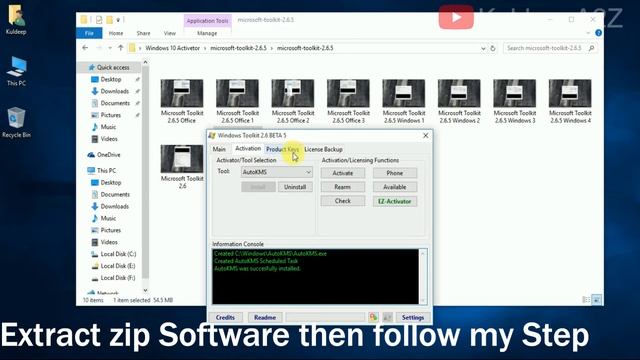Open the View ribbon tab

[x=169, y=33]
